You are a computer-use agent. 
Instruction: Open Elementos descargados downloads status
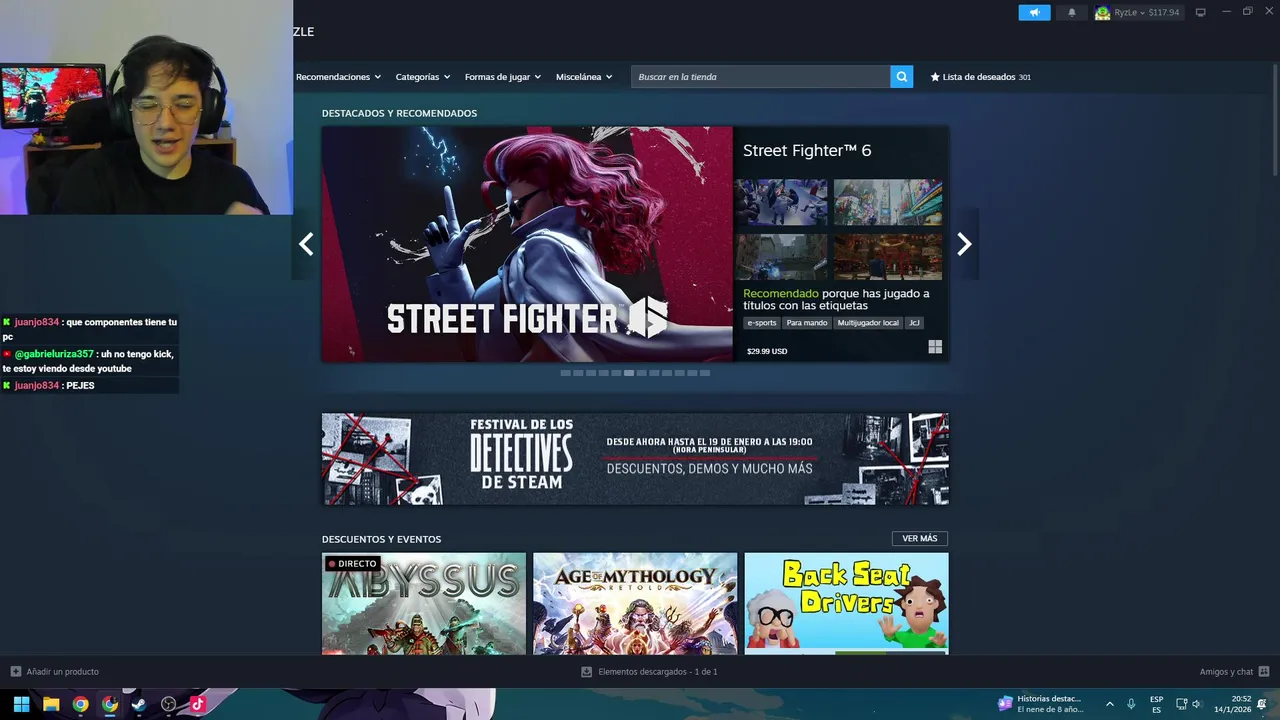(649, 672)
